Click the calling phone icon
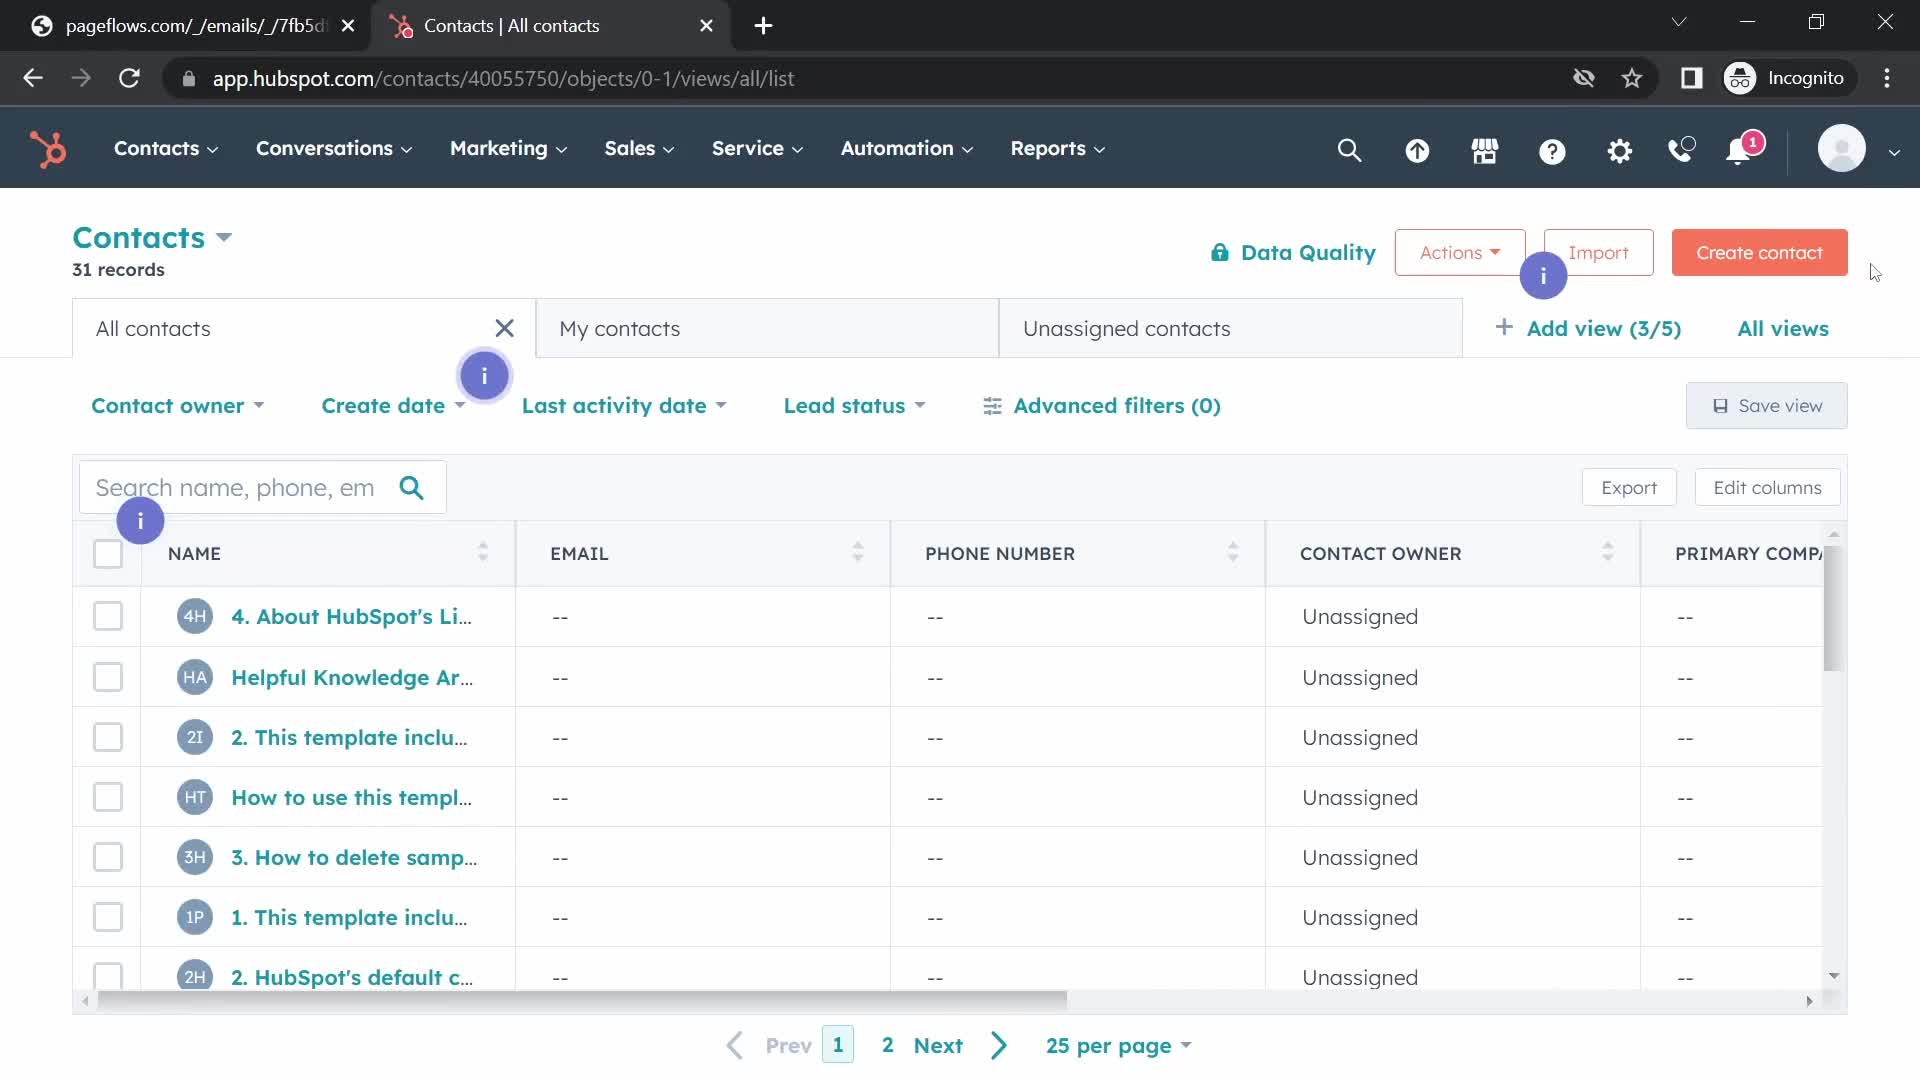Viewport: 1920px width, 1080px height. click(1684, 148)
